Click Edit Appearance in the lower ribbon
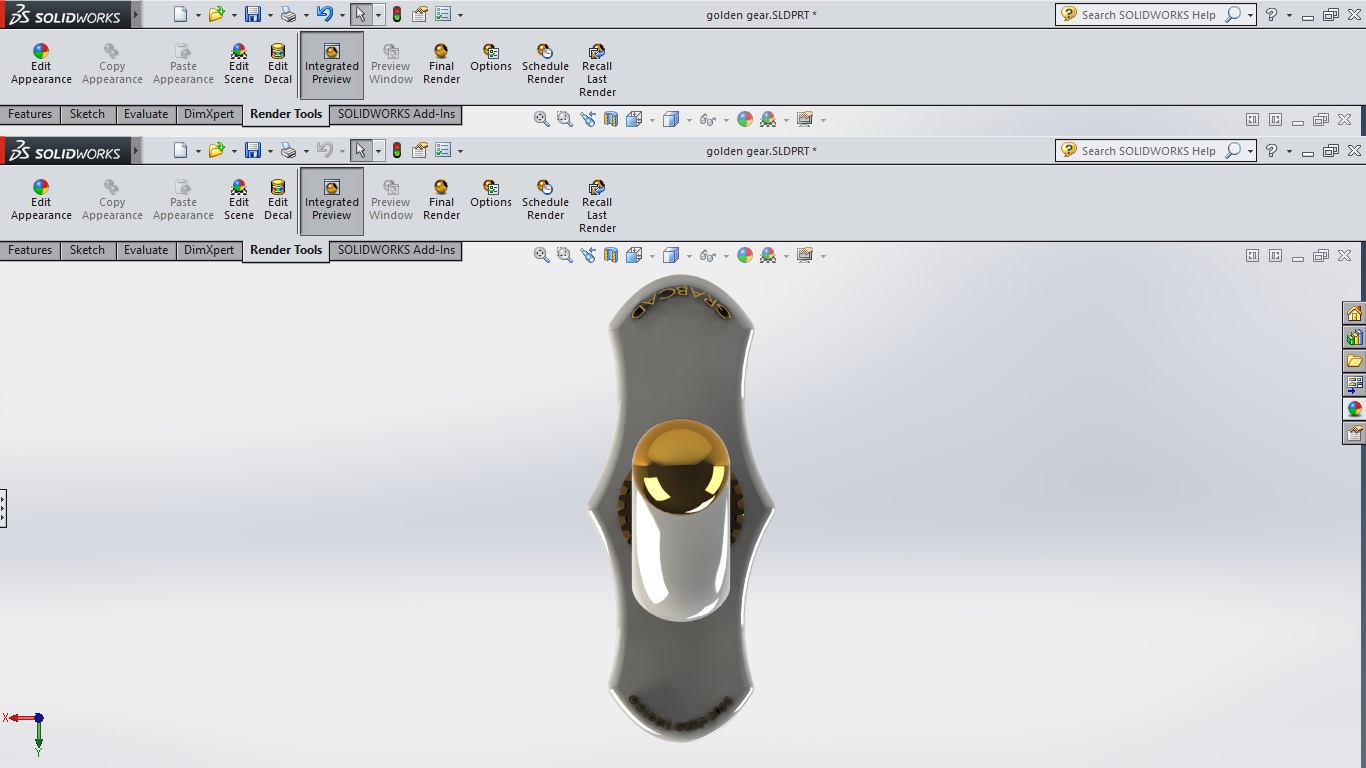Screen dimensions: 1366x768 [x=41, y=201]
